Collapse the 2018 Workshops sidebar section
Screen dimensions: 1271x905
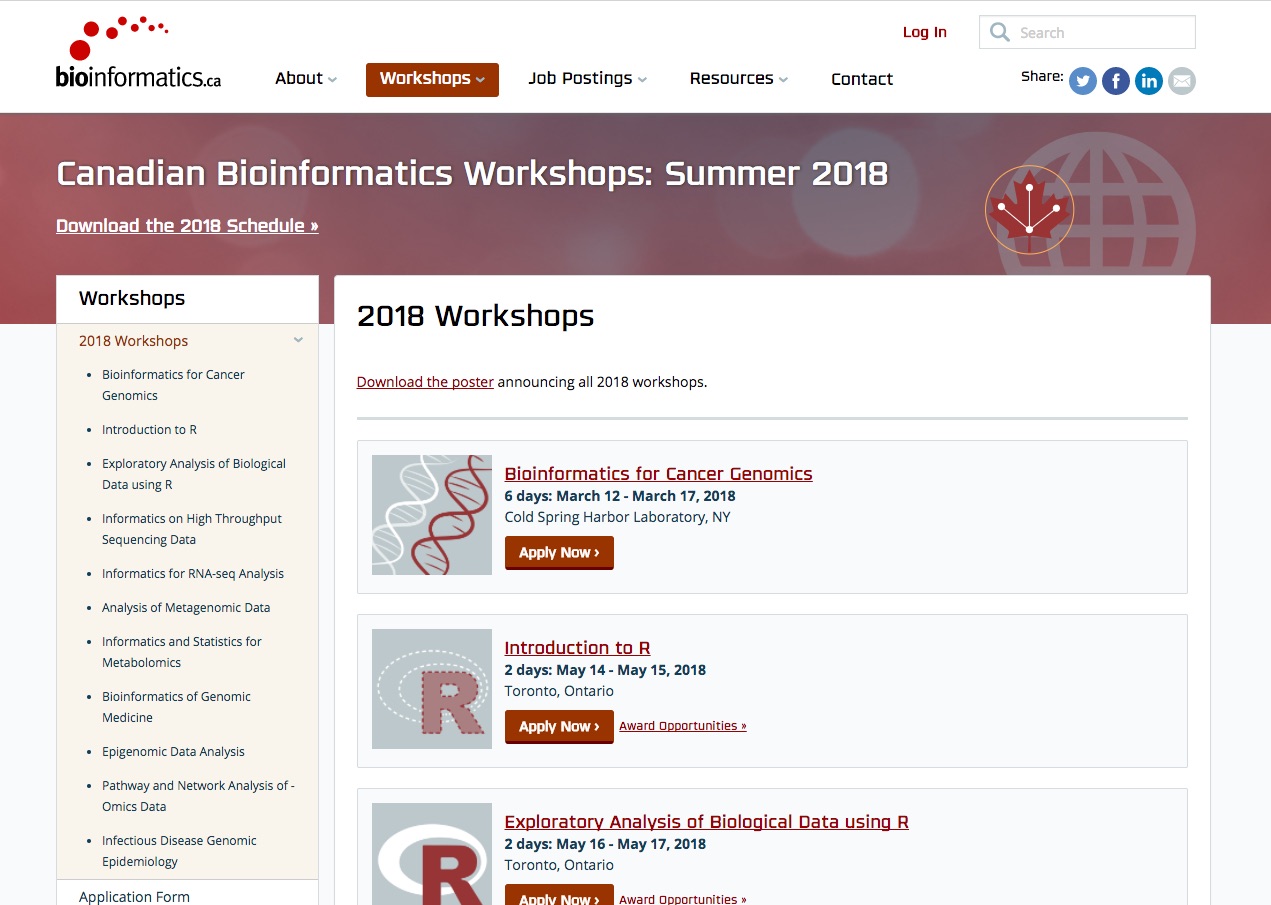point(298,340)
